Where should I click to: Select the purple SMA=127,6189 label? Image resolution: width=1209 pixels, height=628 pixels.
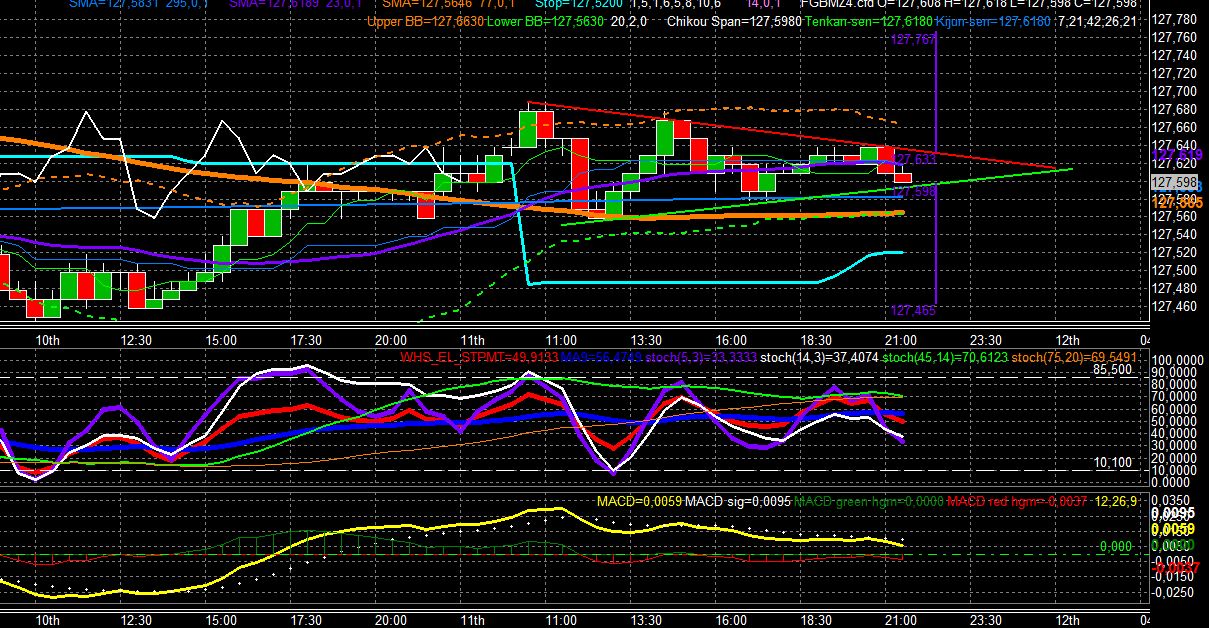tap(274, 5)
